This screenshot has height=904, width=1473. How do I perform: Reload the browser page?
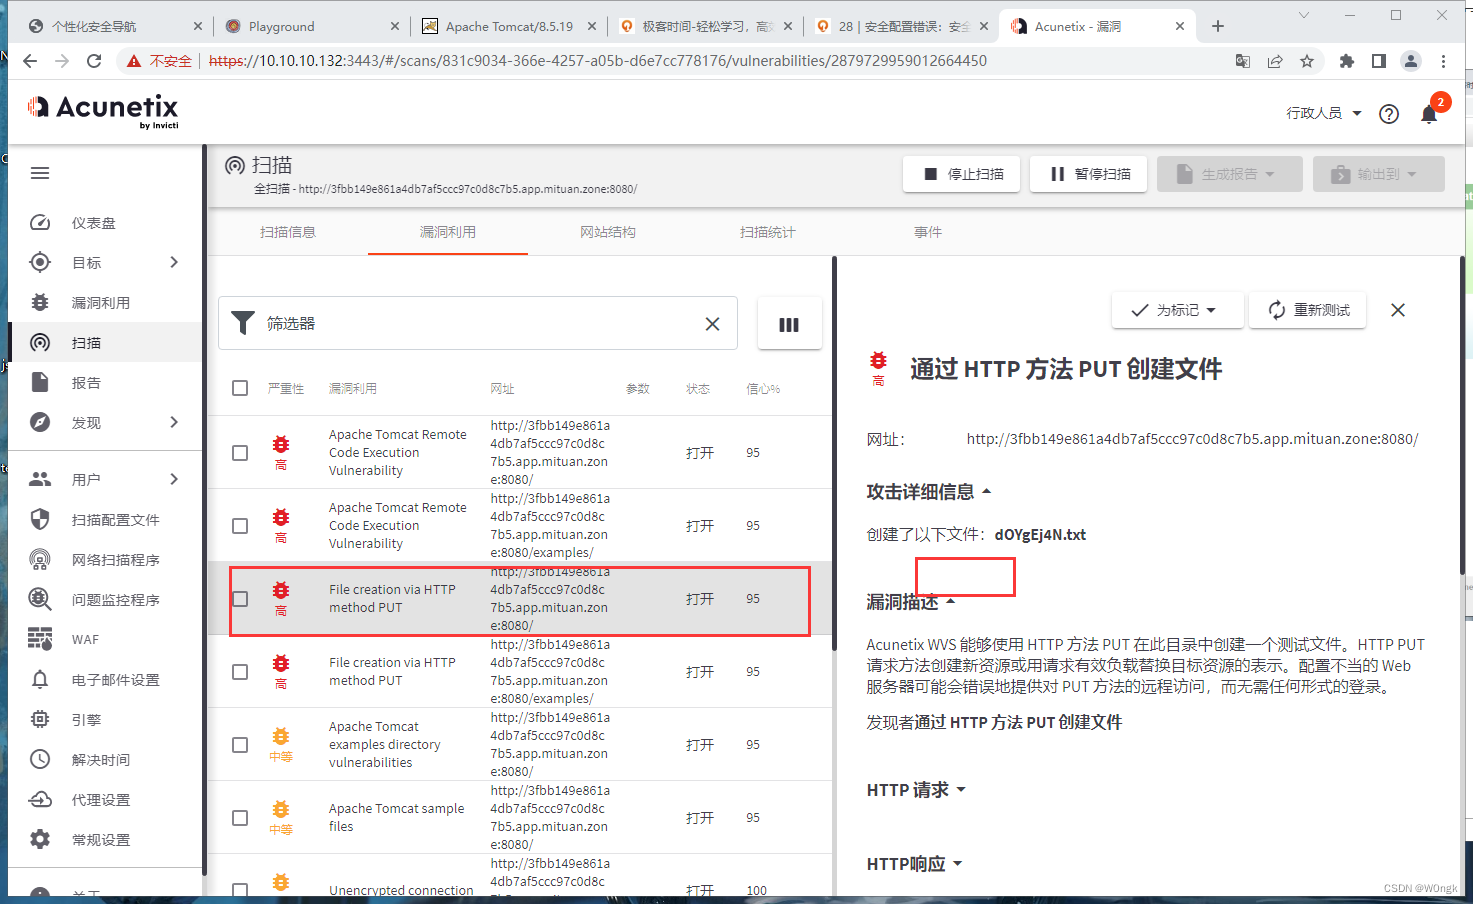point(94,61)
